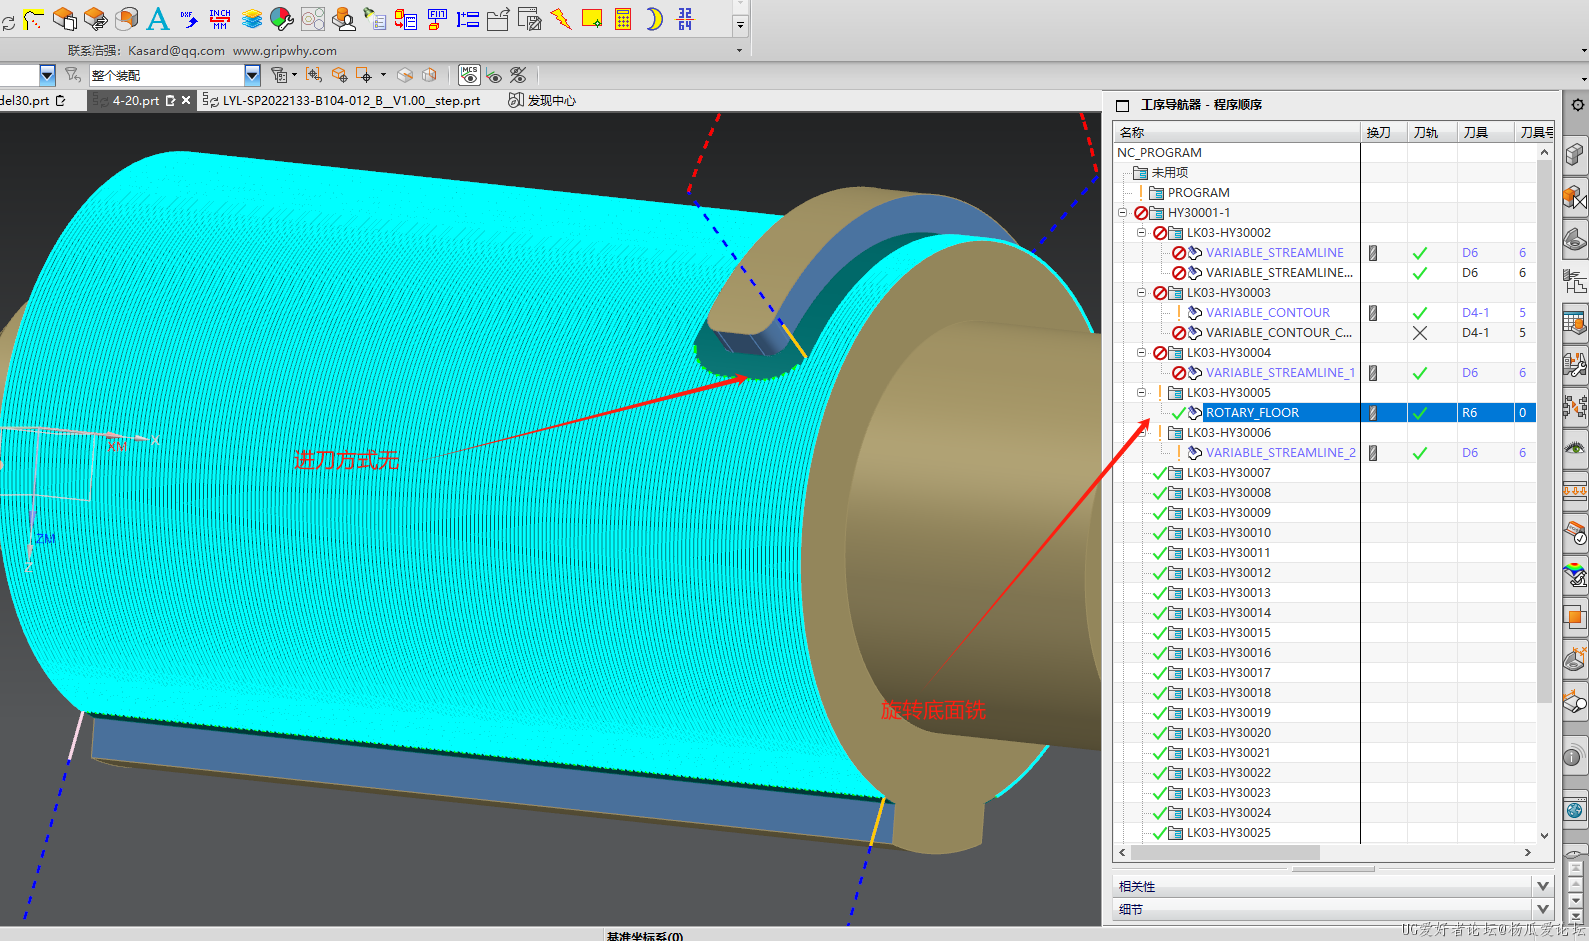Viewport: 1589px width, 941px height.
Task: Open the leftmost filter type dropdown arrow
Action: pyautogui.click(x=47, y=75)
